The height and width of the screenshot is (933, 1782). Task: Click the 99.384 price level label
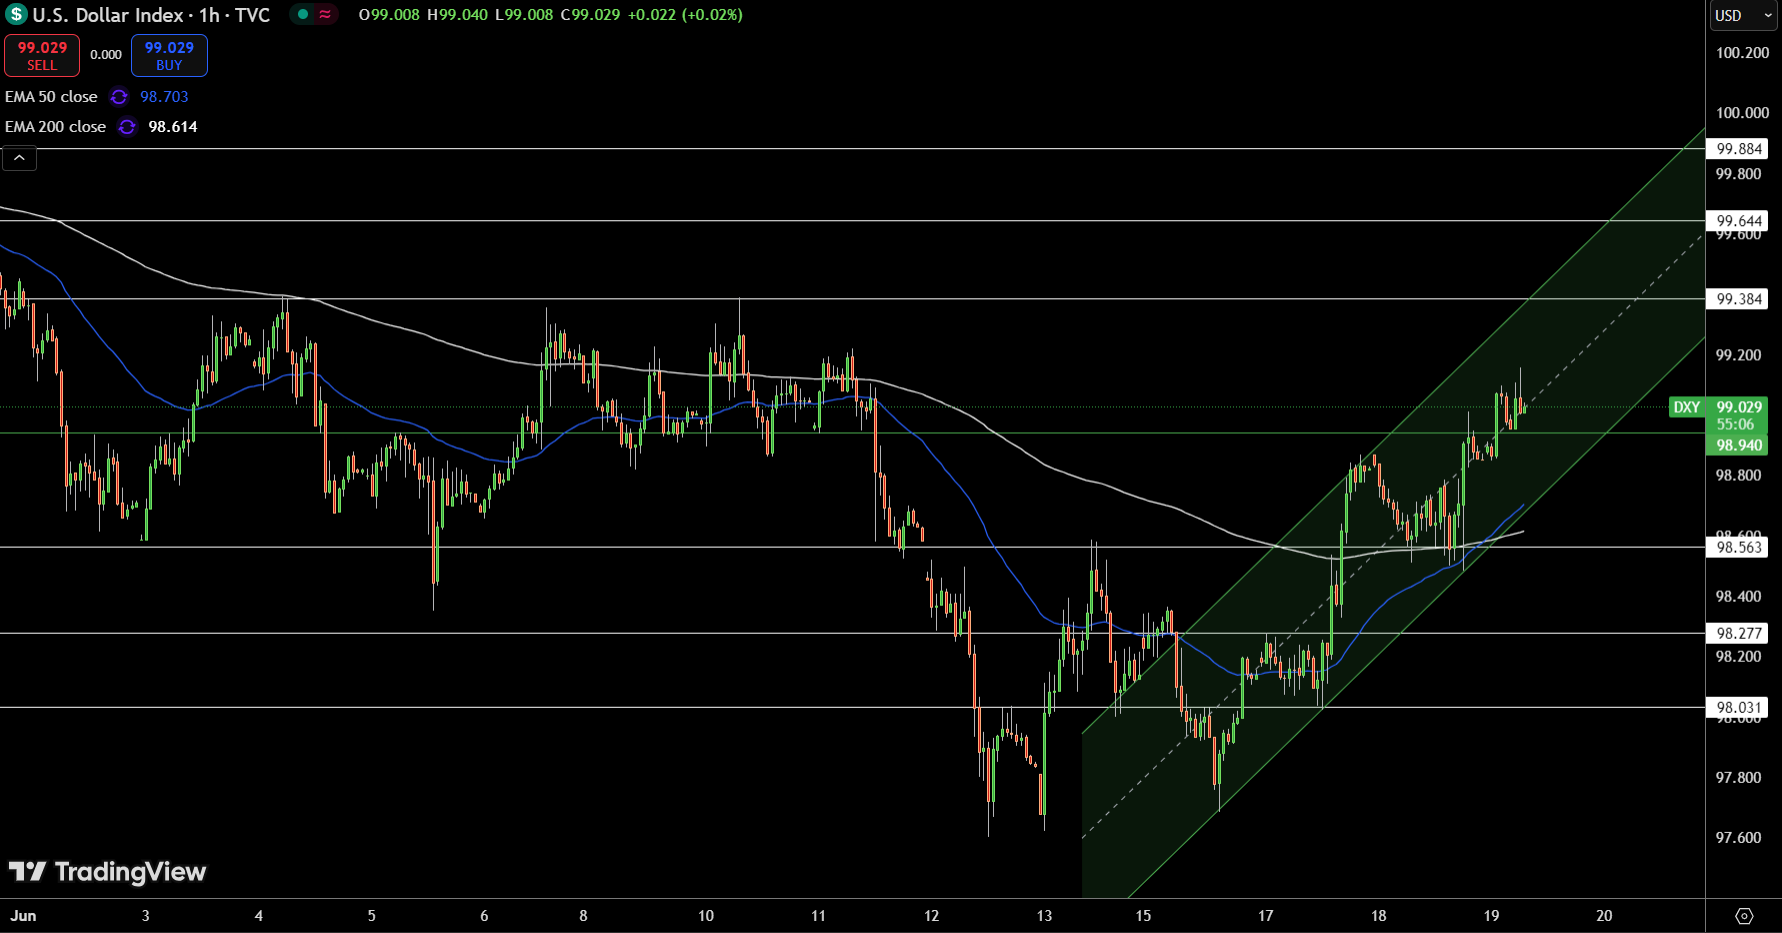1739,299
